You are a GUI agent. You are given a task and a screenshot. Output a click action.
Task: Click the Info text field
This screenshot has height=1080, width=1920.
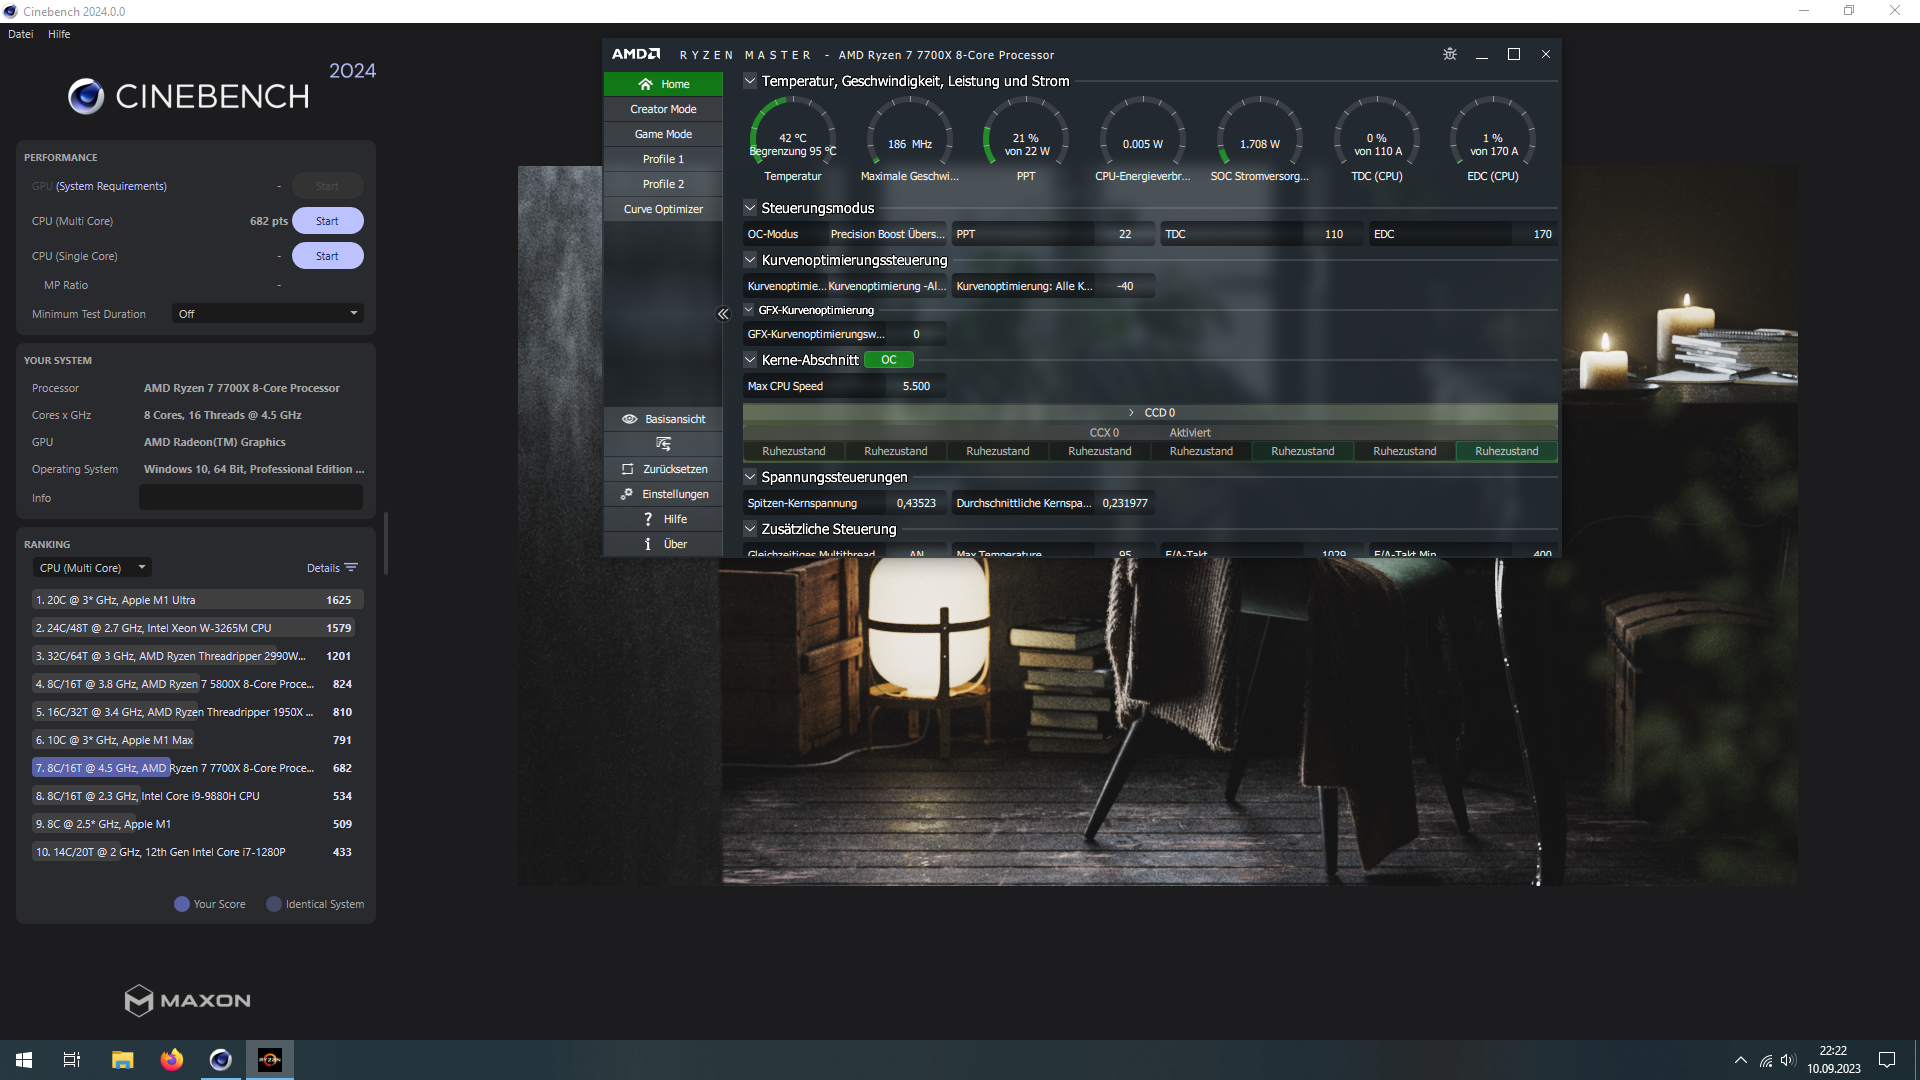point(250,498)
